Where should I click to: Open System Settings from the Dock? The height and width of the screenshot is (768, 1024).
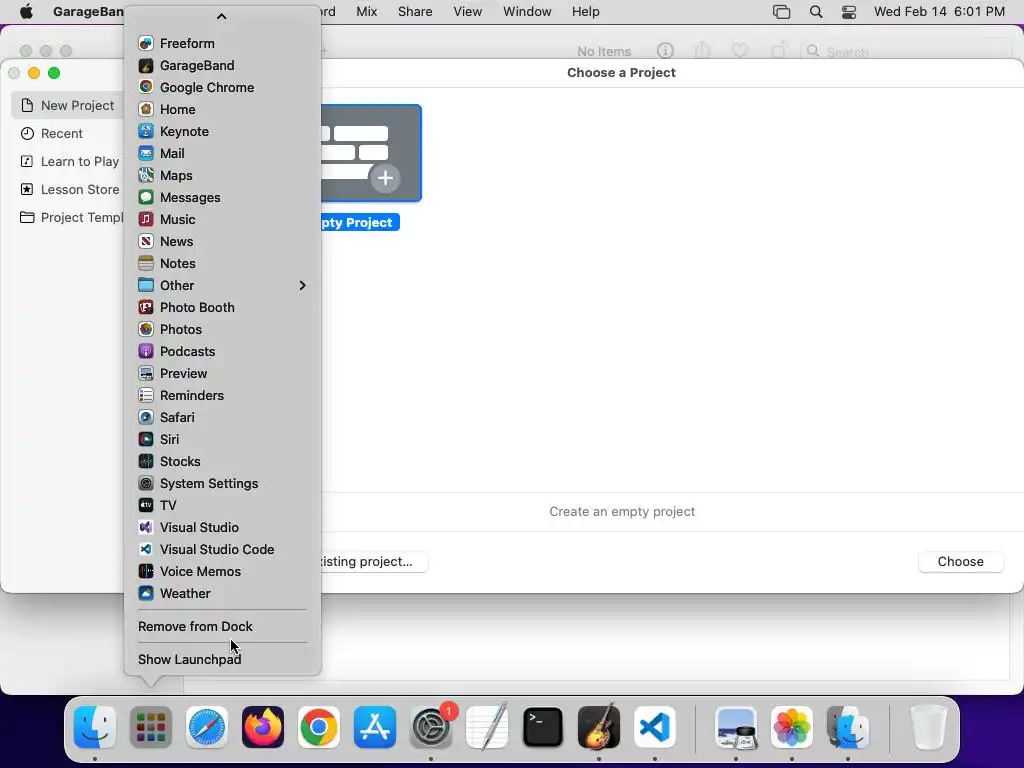pyautogui.click(x=431, y=727)
